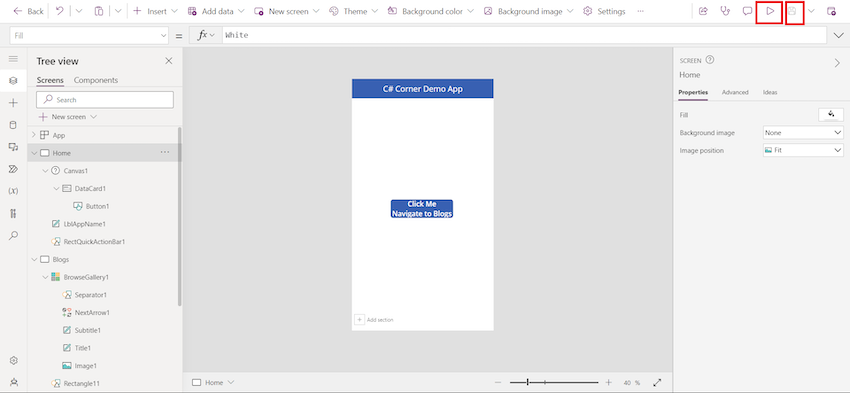Image resolution: width=850 pixels, height=393 pixels.
Task: Click the fit to window icon
Action: [657, 382]
